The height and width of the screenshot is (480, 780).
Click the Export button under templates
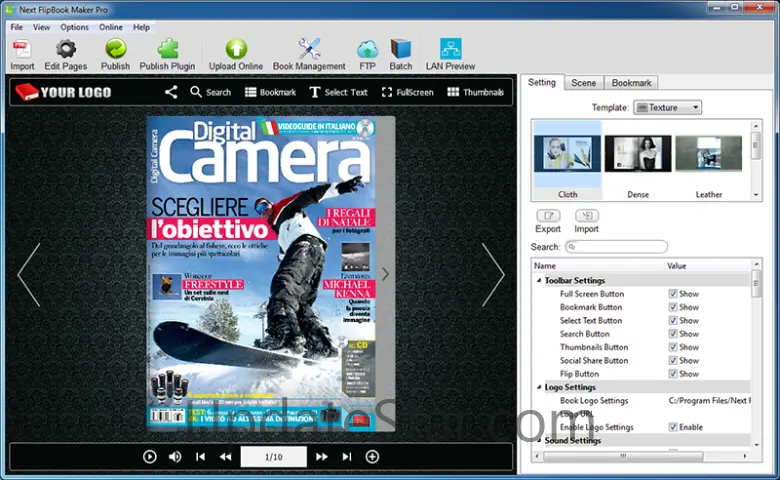(548, 217)
